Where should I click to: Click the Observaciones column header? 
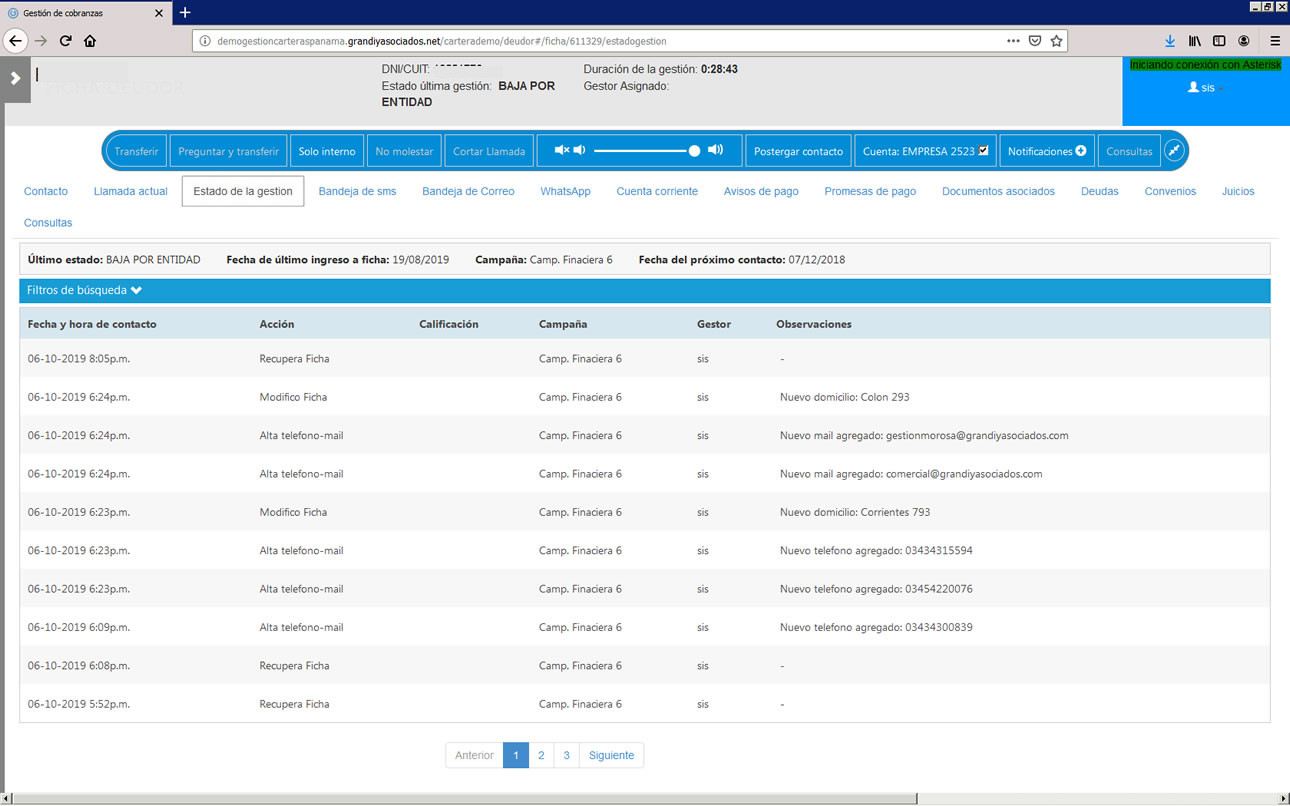[x=814, y=324]
